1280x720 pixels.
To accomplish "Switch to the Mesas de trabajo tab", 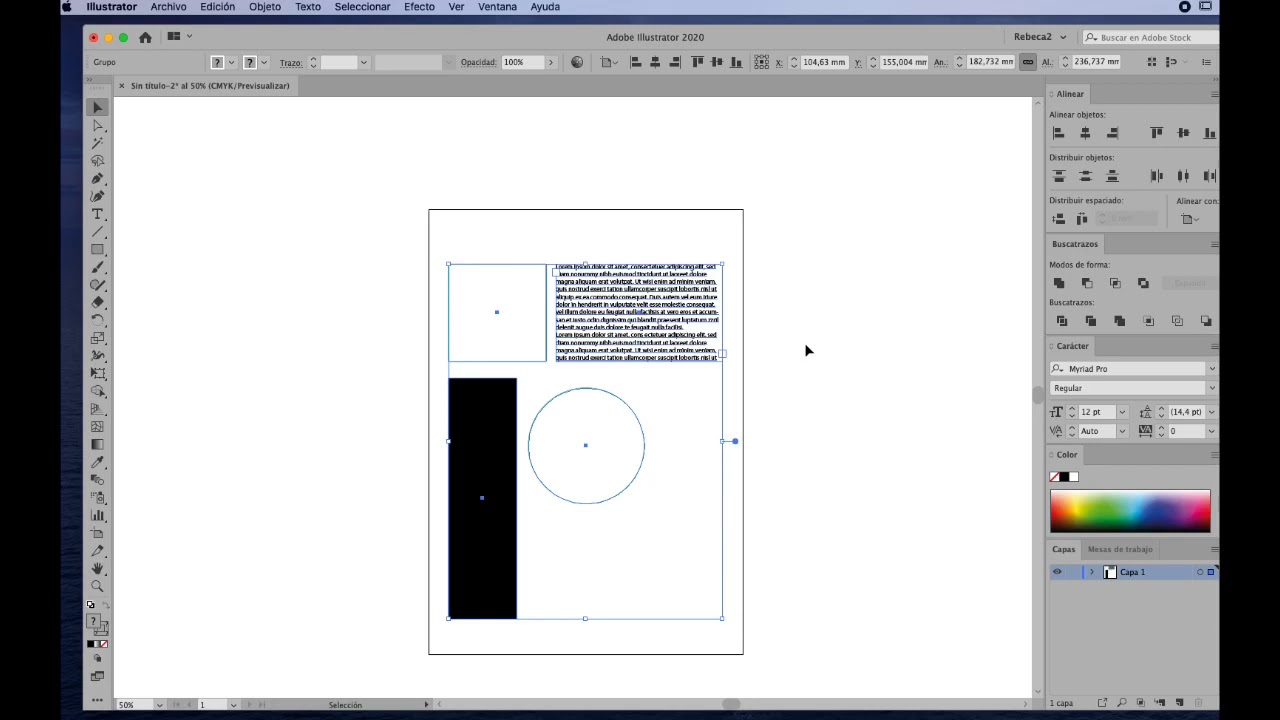I will click(1120, 549).
